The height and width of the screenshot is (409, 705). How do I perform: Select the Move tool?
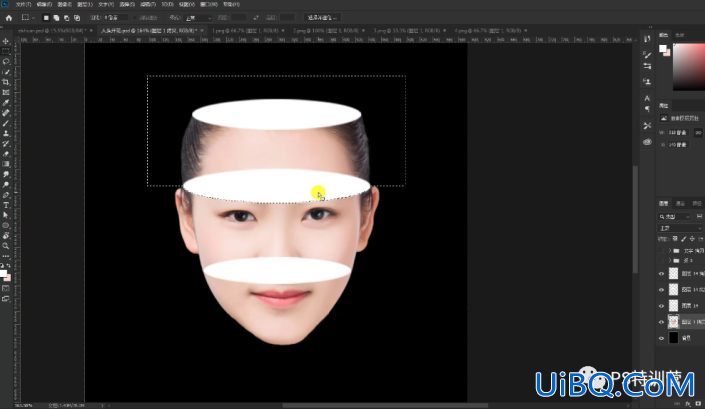click(x=6, y=41)
